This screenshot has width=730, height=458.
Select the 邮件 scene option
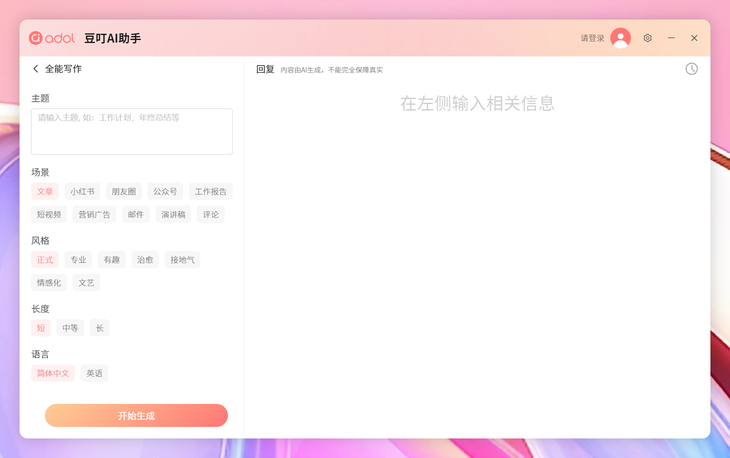click(136, 214)
